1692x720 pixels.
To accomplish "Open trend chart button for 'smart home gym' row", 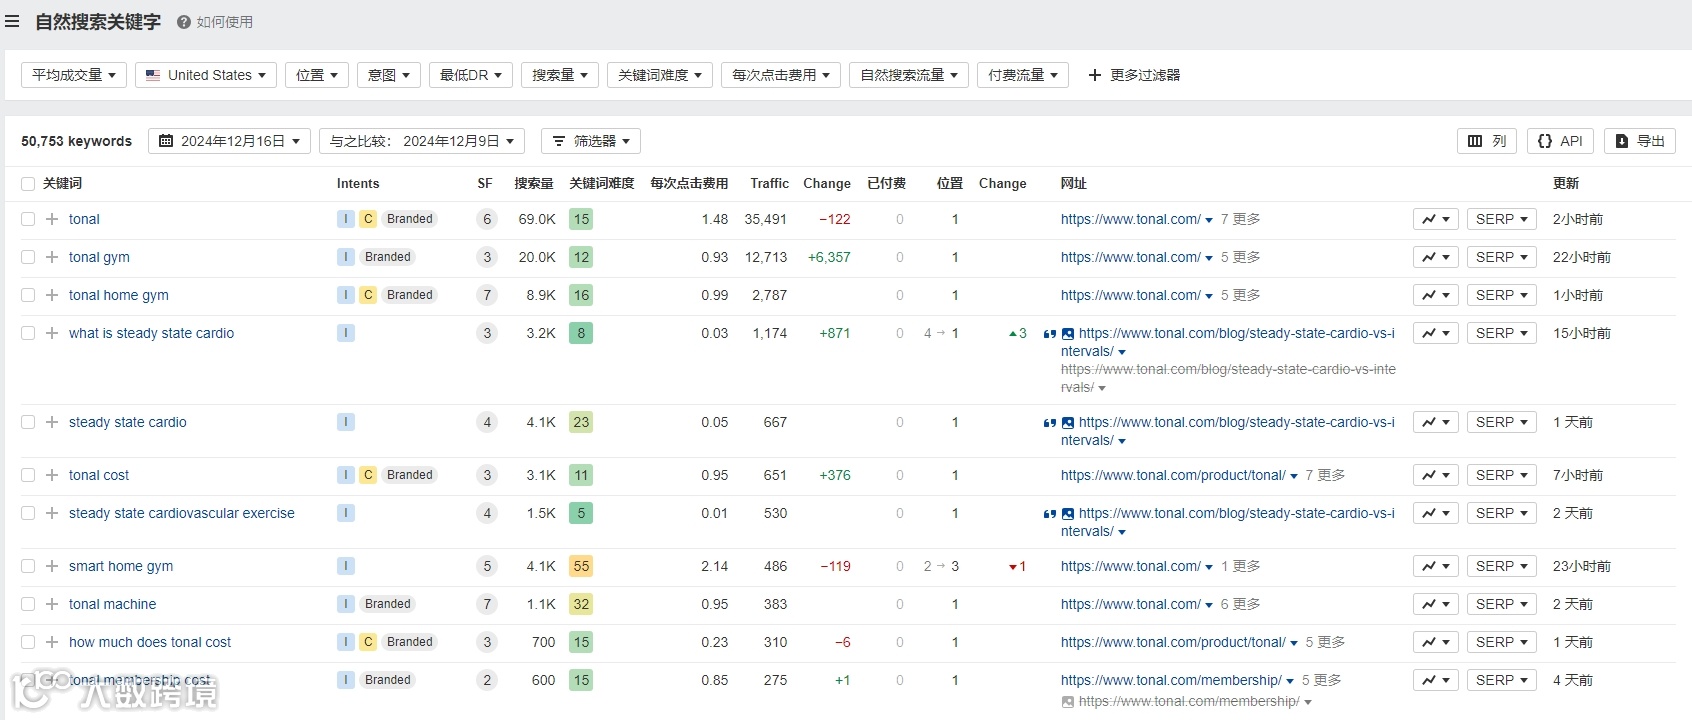I will point(1436,566).
